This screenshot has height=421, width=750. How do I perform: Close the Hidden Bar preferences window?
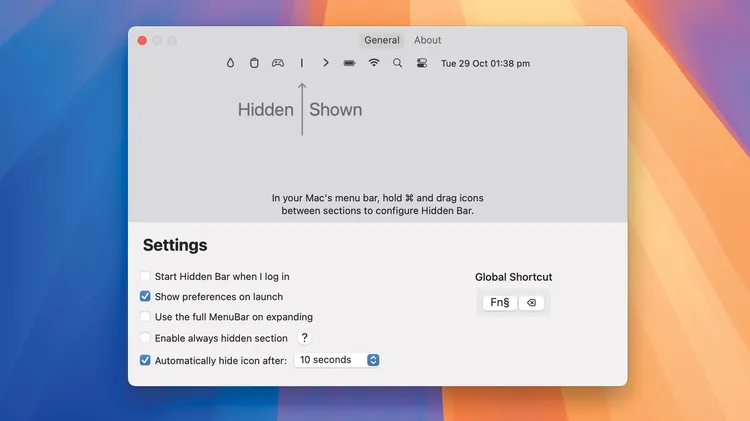tap(142, 41)
